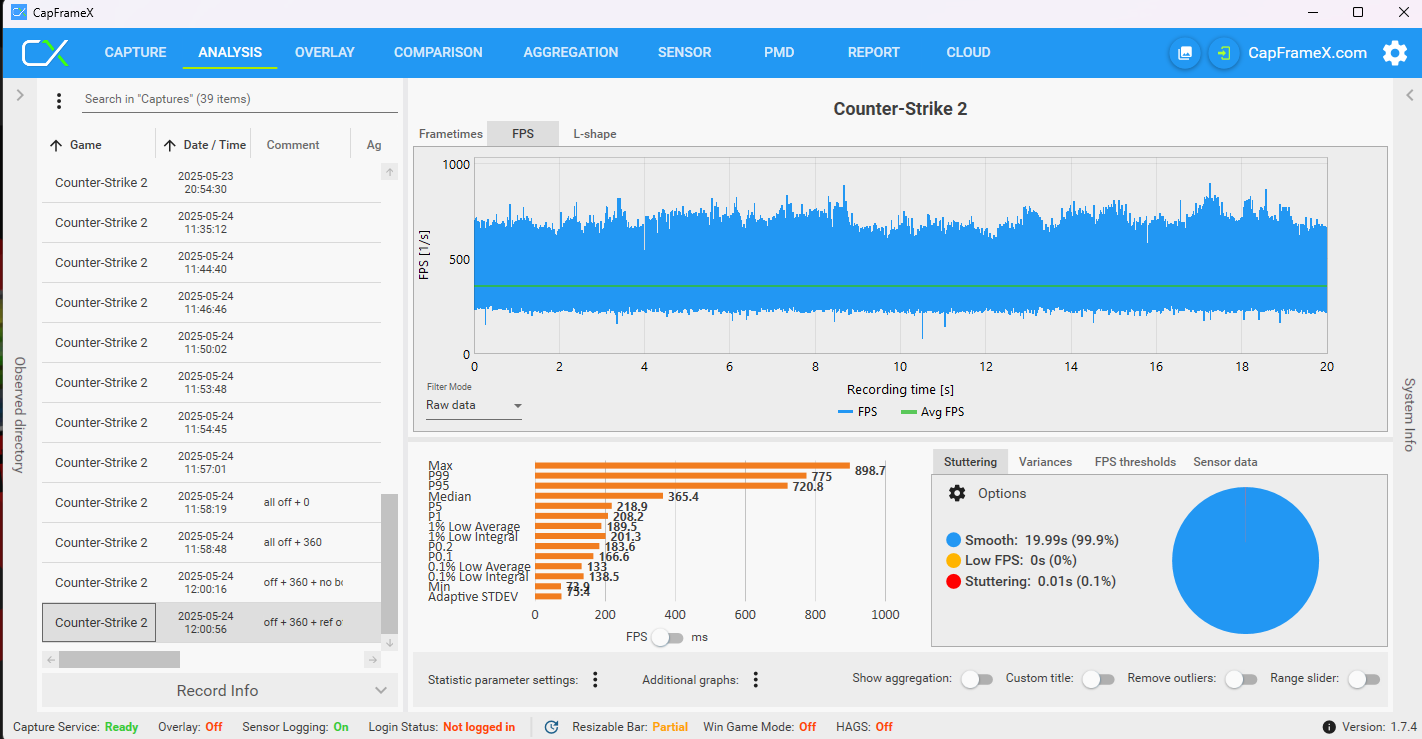
Task: Turn on Remove outliers switch
Action: pyautogui.click(x=1241, y=679)
